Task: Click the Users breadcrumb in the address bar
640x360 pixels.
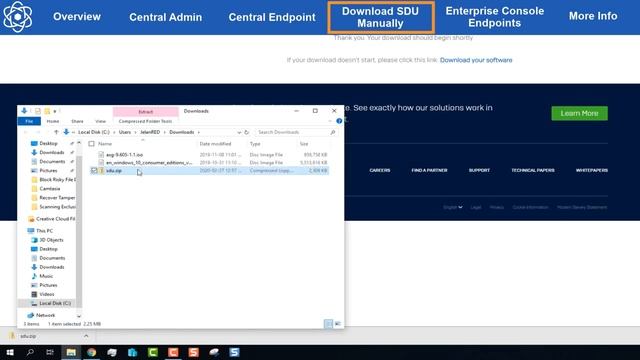Action: point(125,132)
